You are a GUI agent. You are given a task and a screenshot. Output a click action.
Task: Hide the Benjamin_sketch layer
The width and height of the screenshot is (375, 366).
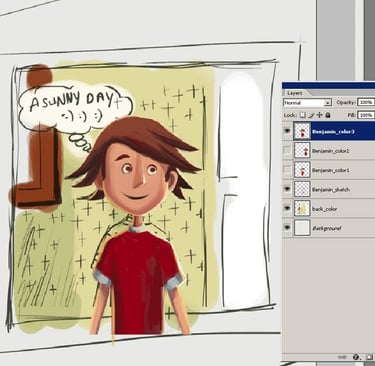(287, 189)
